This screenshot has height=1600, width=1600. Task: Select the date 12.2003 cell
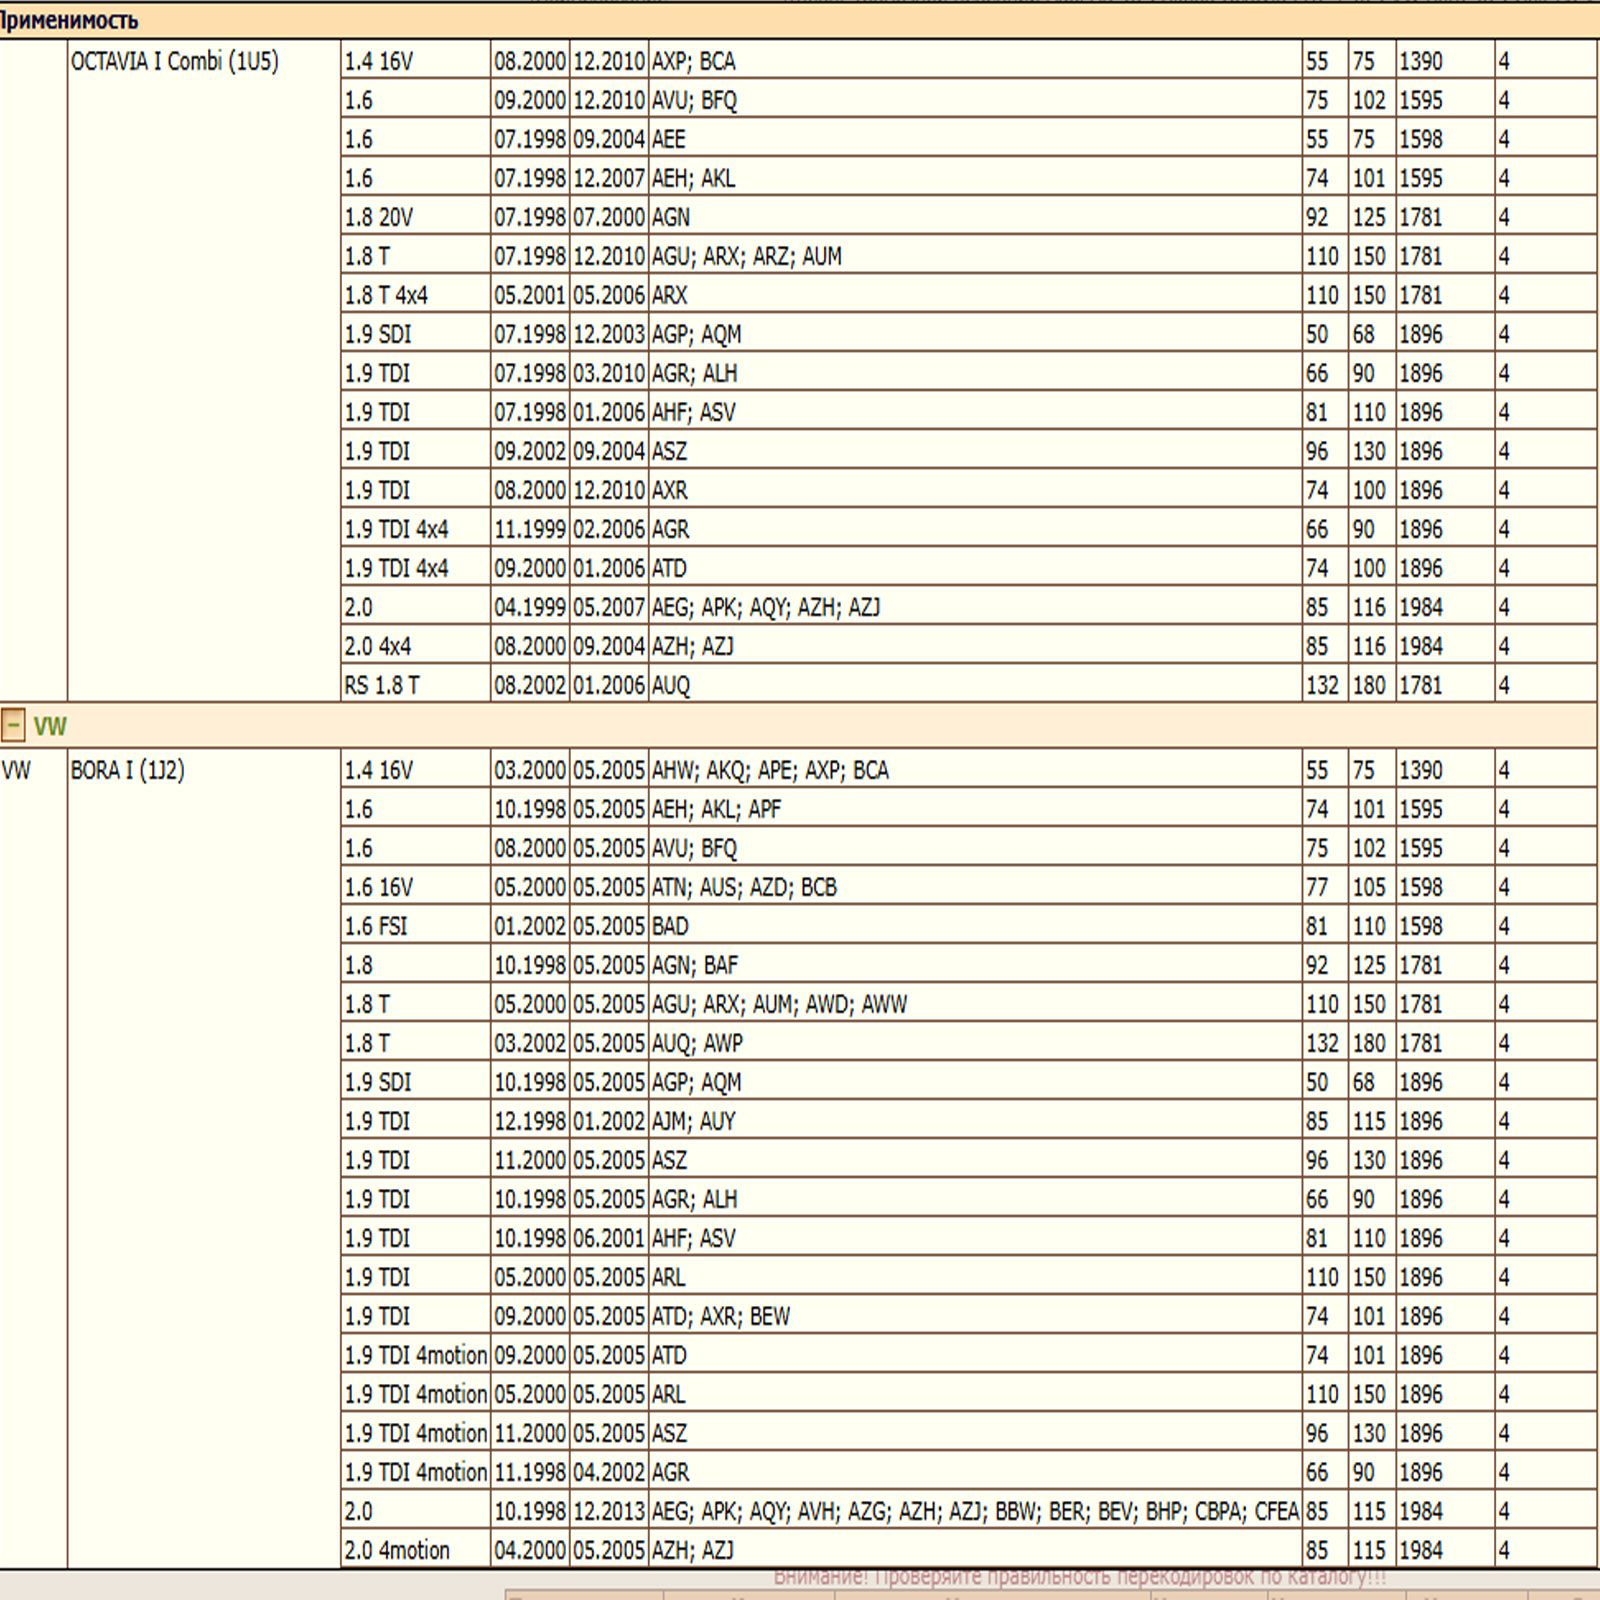coord(609,335)
